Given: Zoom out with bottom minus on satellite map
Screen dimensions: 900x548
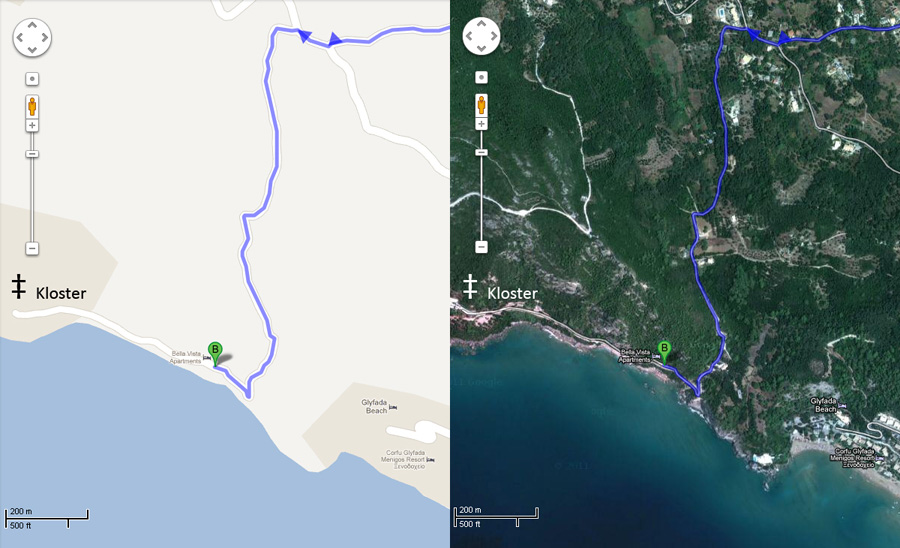Looking at the screenshot, I should (x=482, y=247).
